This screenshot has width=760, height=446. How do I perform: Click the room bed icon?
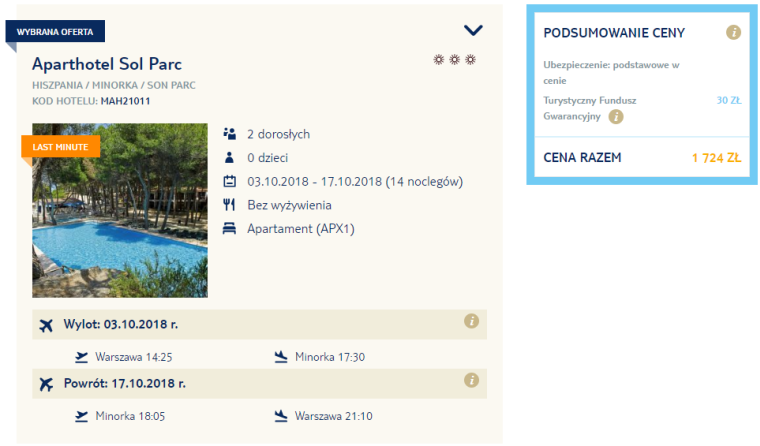pyautogui.click(x=229, y=228)
